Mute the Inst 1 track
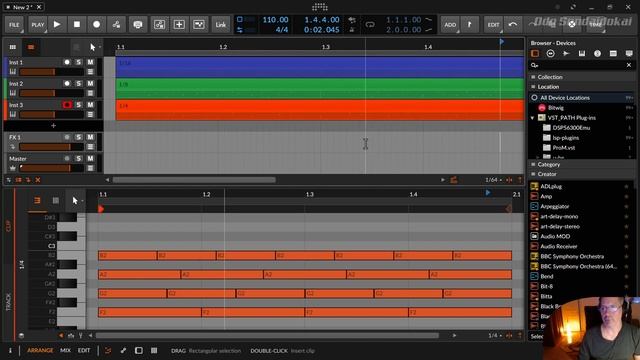 point(90,62)
